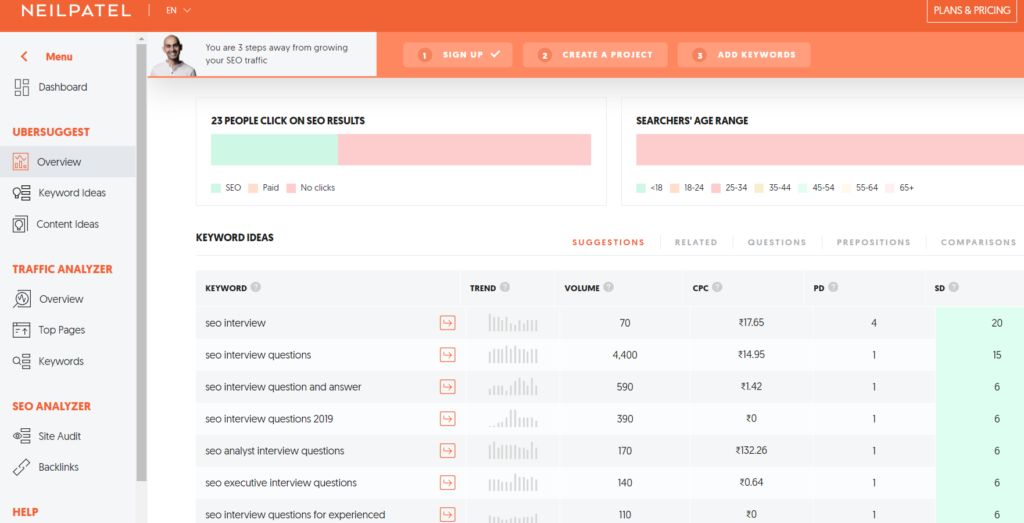This screenshot has width=1024, height=523.
Task: Open the EN language dropdown
Action: point(178,10)
